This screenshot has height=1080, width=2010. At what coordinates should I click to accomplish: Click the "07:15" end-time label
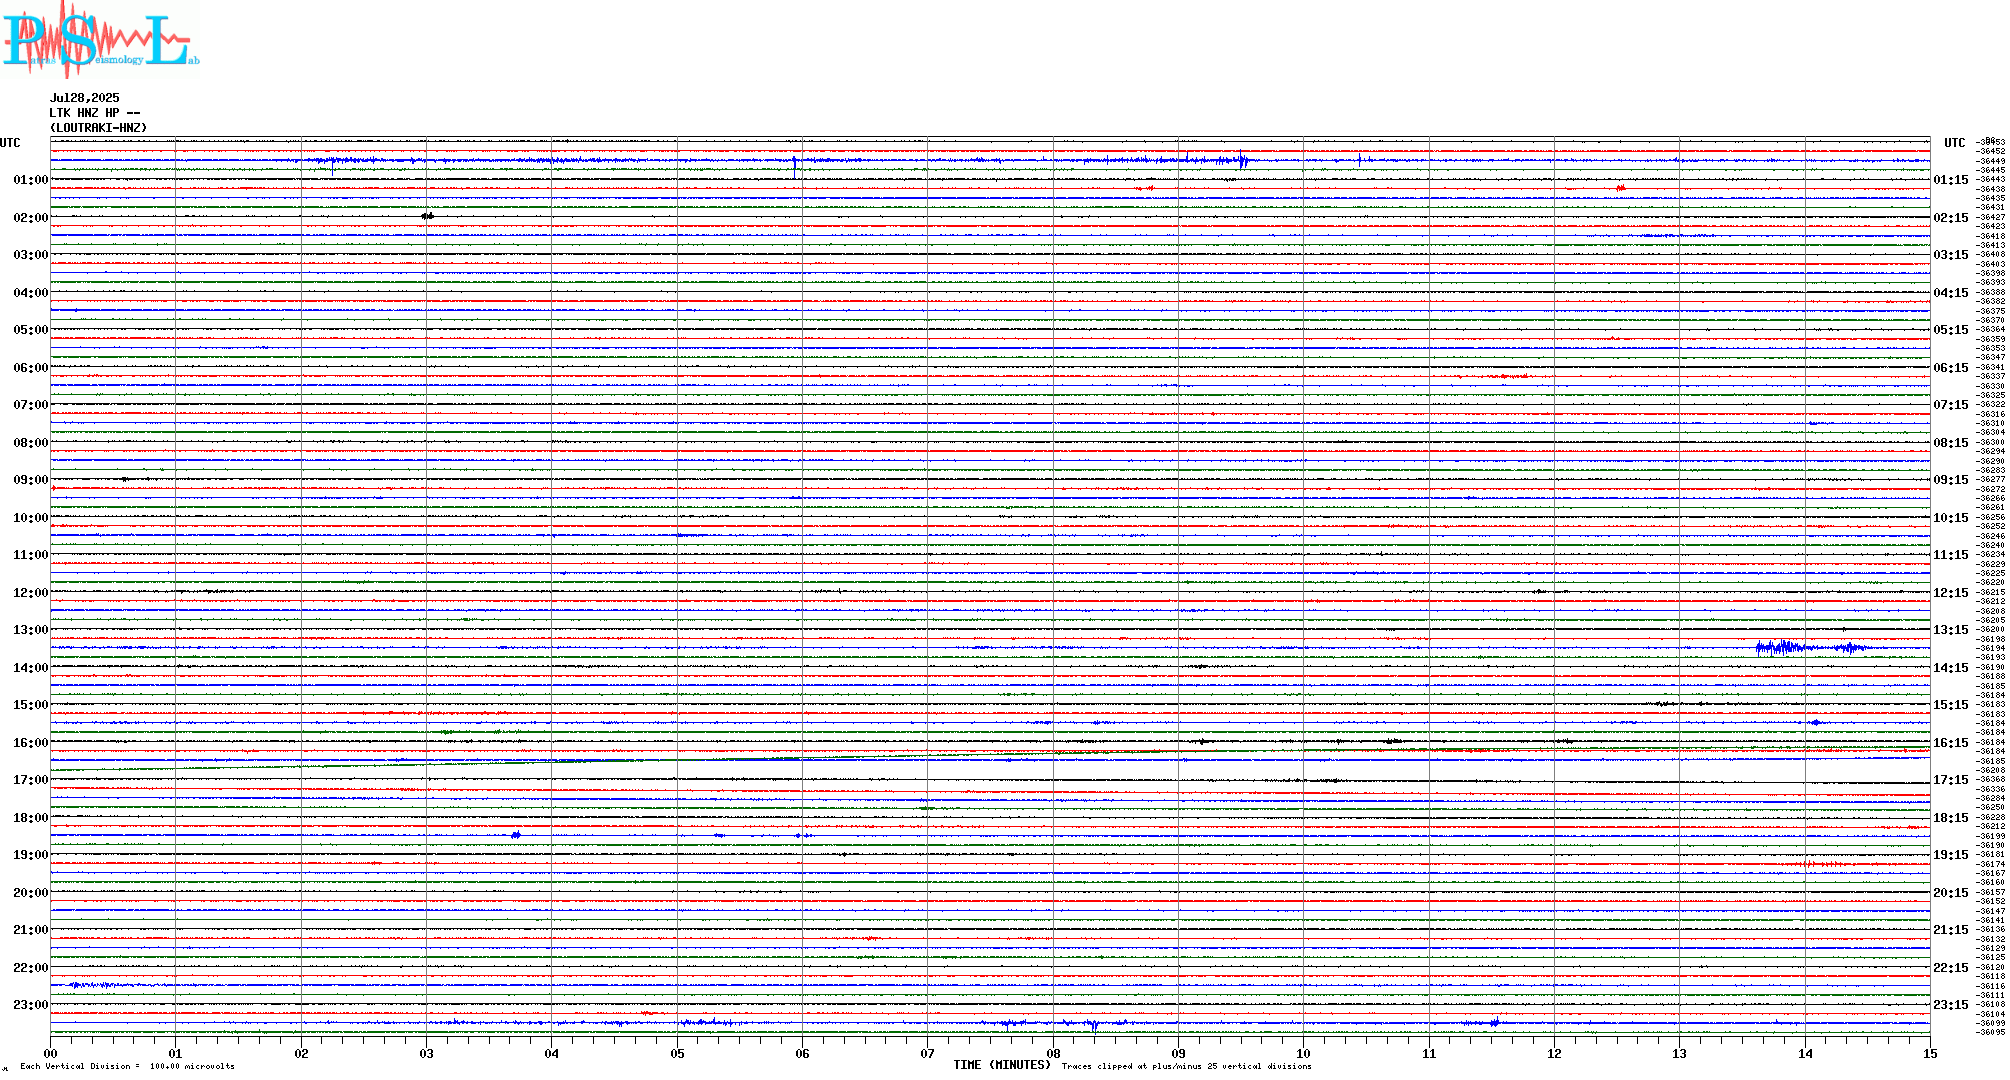(1950, 405)
